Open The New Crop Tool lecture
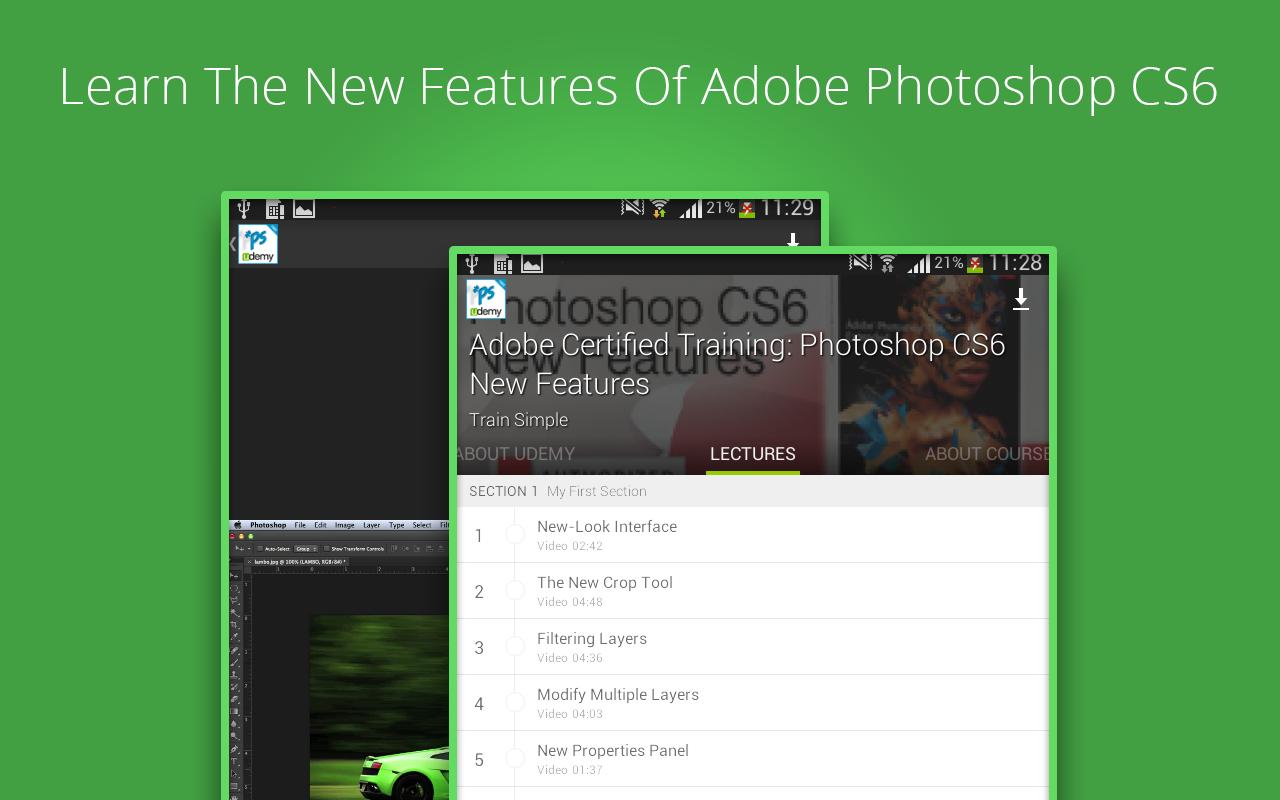1280x800 pixels. 604,582
